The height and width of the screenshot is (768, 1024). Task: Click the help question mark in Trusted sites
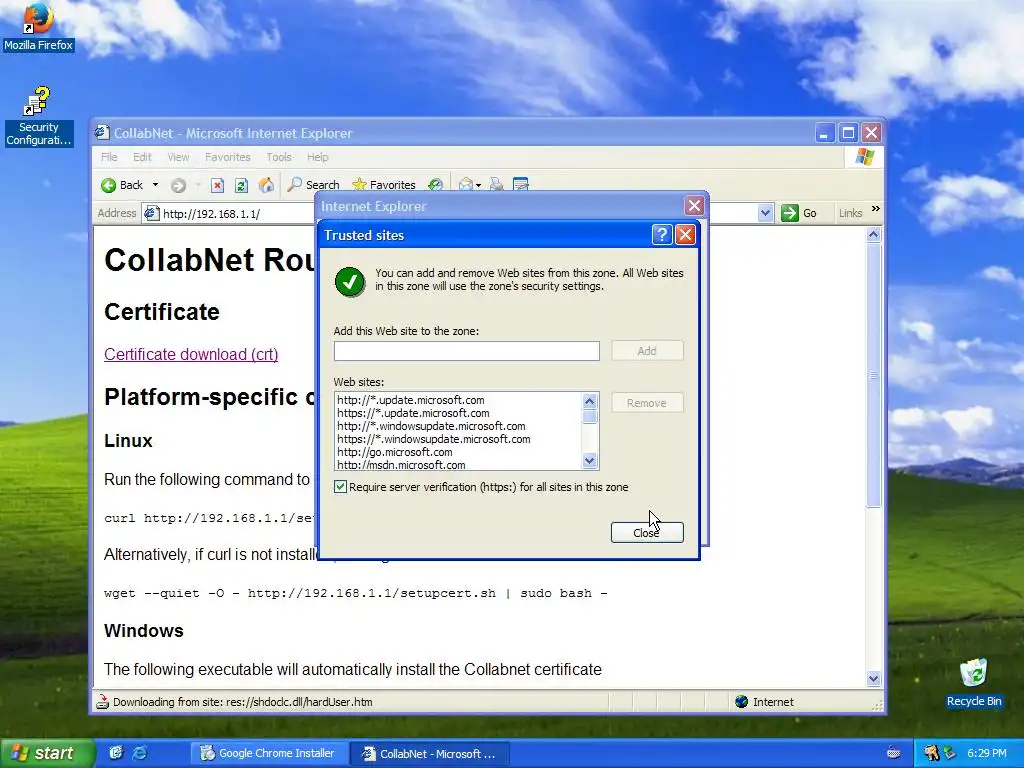[x=662, y=234]
